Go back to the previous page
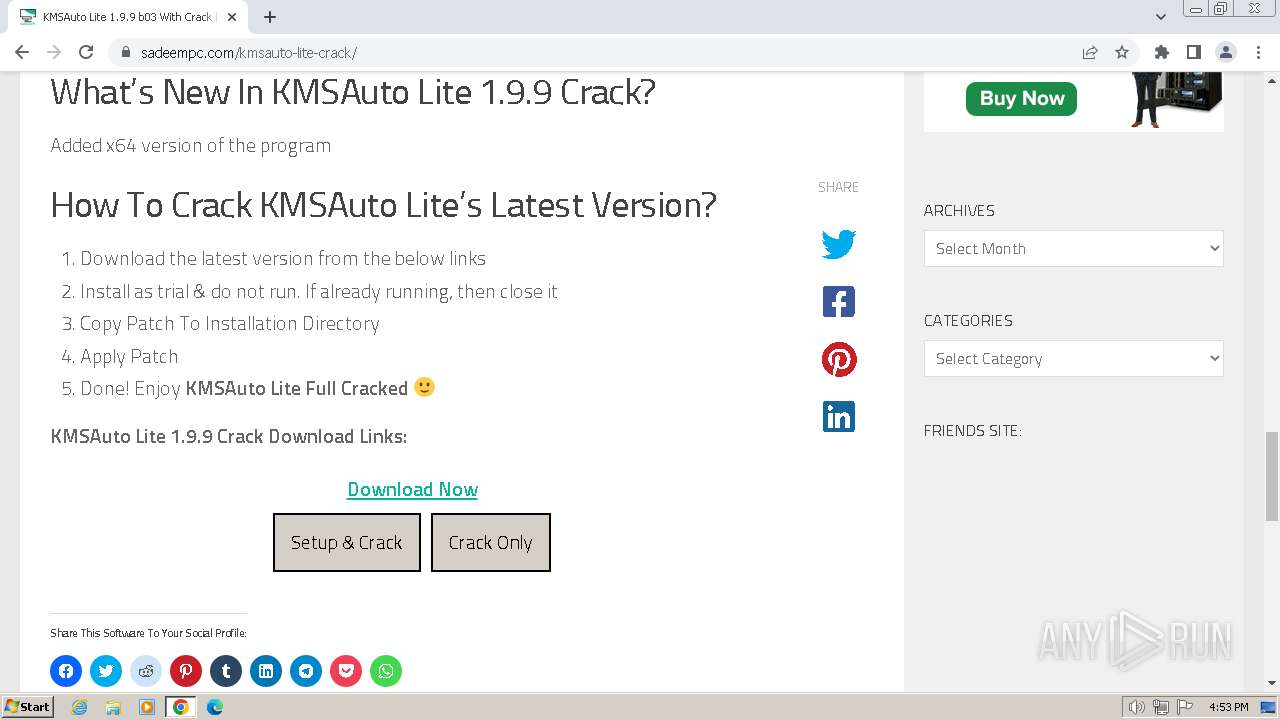The height and width of the screenshot is (720, 1280). point(22,52)
